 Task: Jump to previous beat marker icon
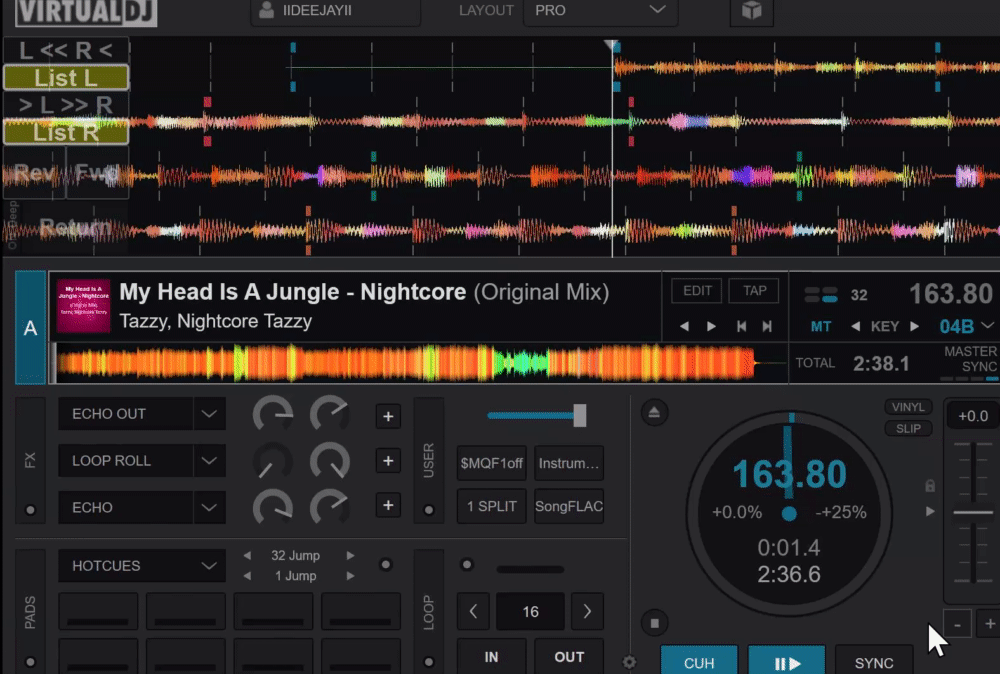(741, 326)
